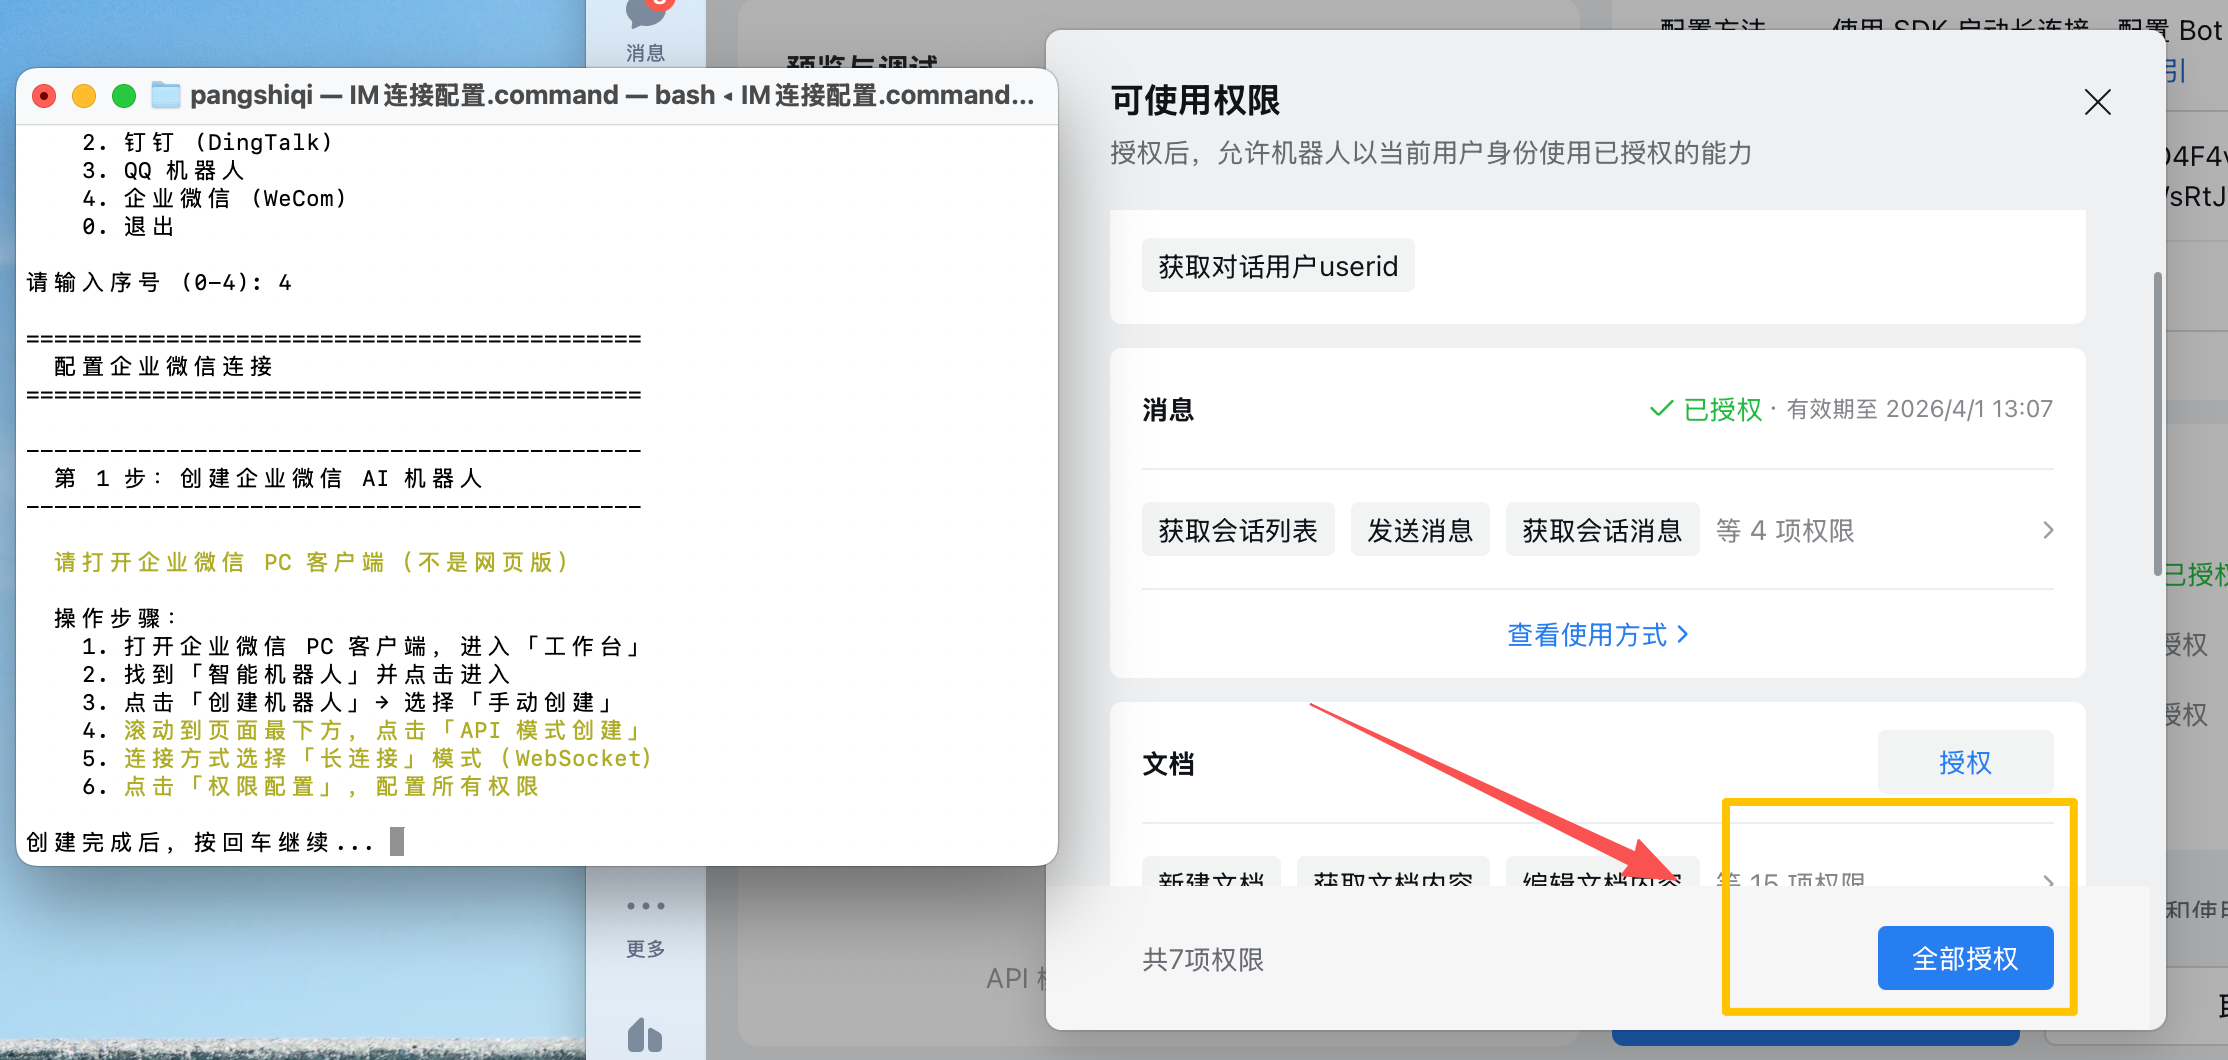
Task: Click the 更多 three-dot sidebar icon
Action: click(645, 906)
